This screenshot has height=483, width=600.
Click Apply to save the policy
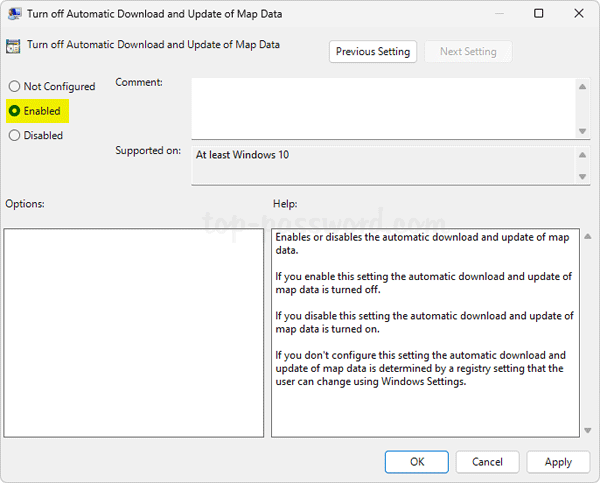pyautogui.click(x=558, y=461)
